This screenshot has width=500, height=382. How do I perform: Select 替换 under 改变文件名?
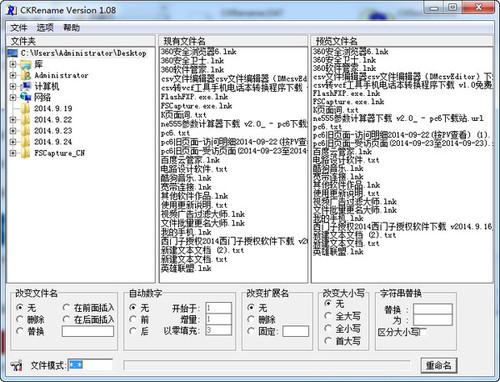pos(20,331)
